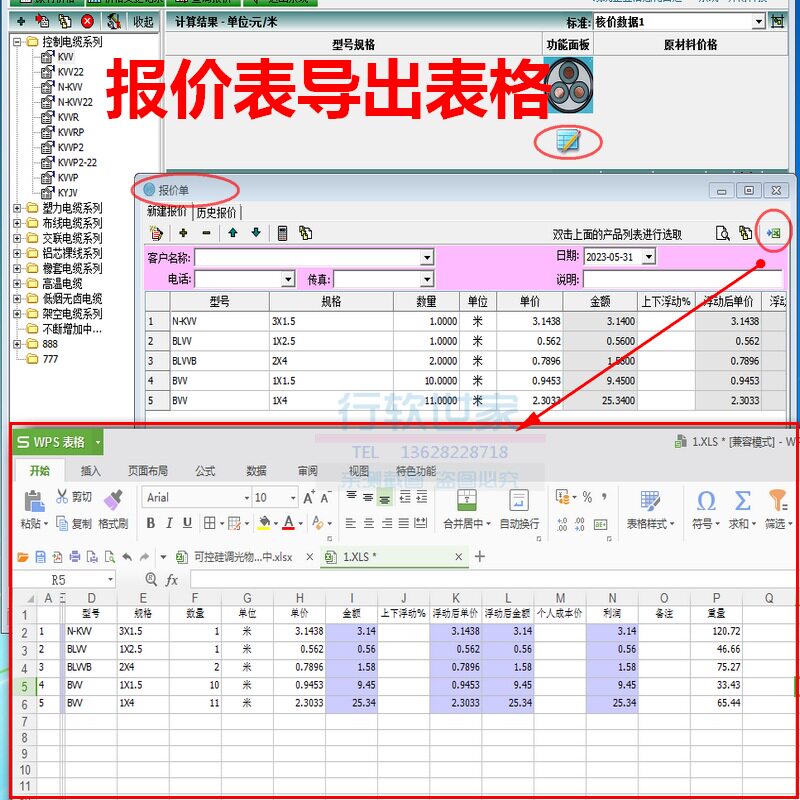The height and width of the screenshot is (800, 800).
Task: Click the fill color yellow swatch button
Action: [264, 523]
